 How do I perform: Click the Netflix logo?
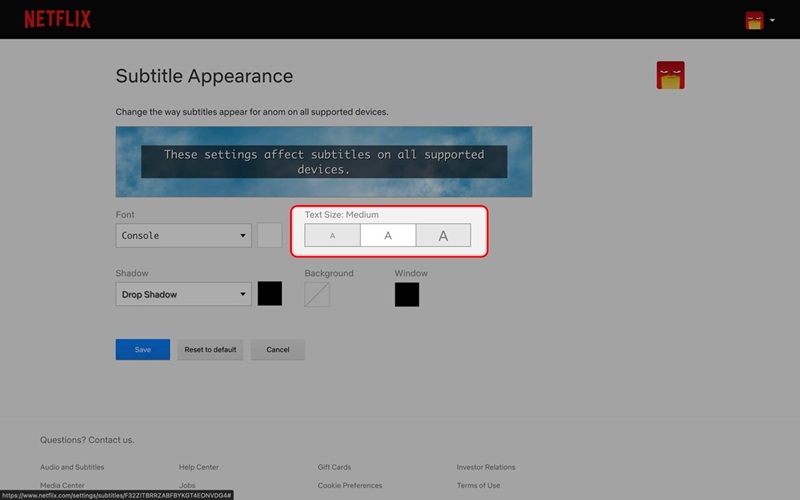coord(57,19)
